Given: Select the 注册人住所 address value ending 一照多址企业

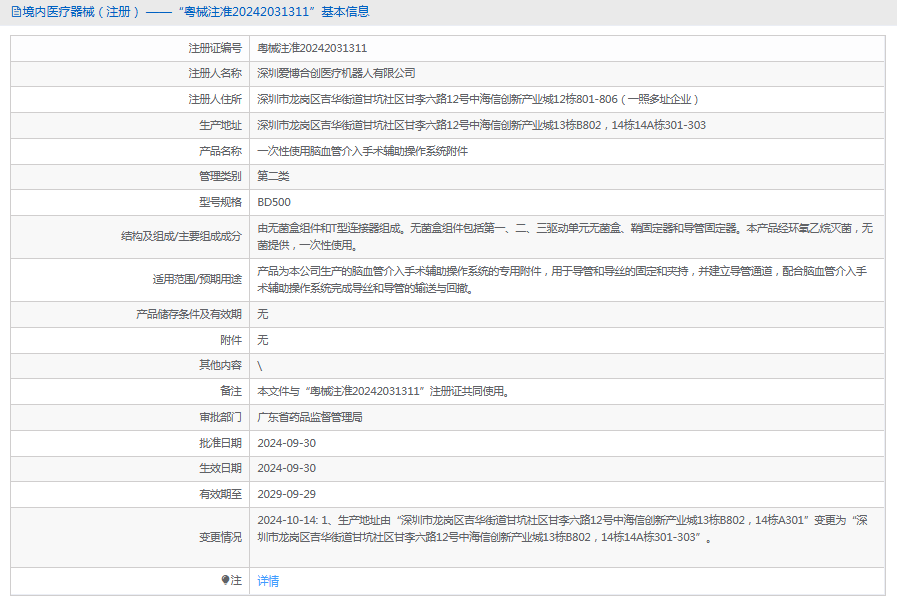Looking at the screenshot, I should [x=478, y=99].
